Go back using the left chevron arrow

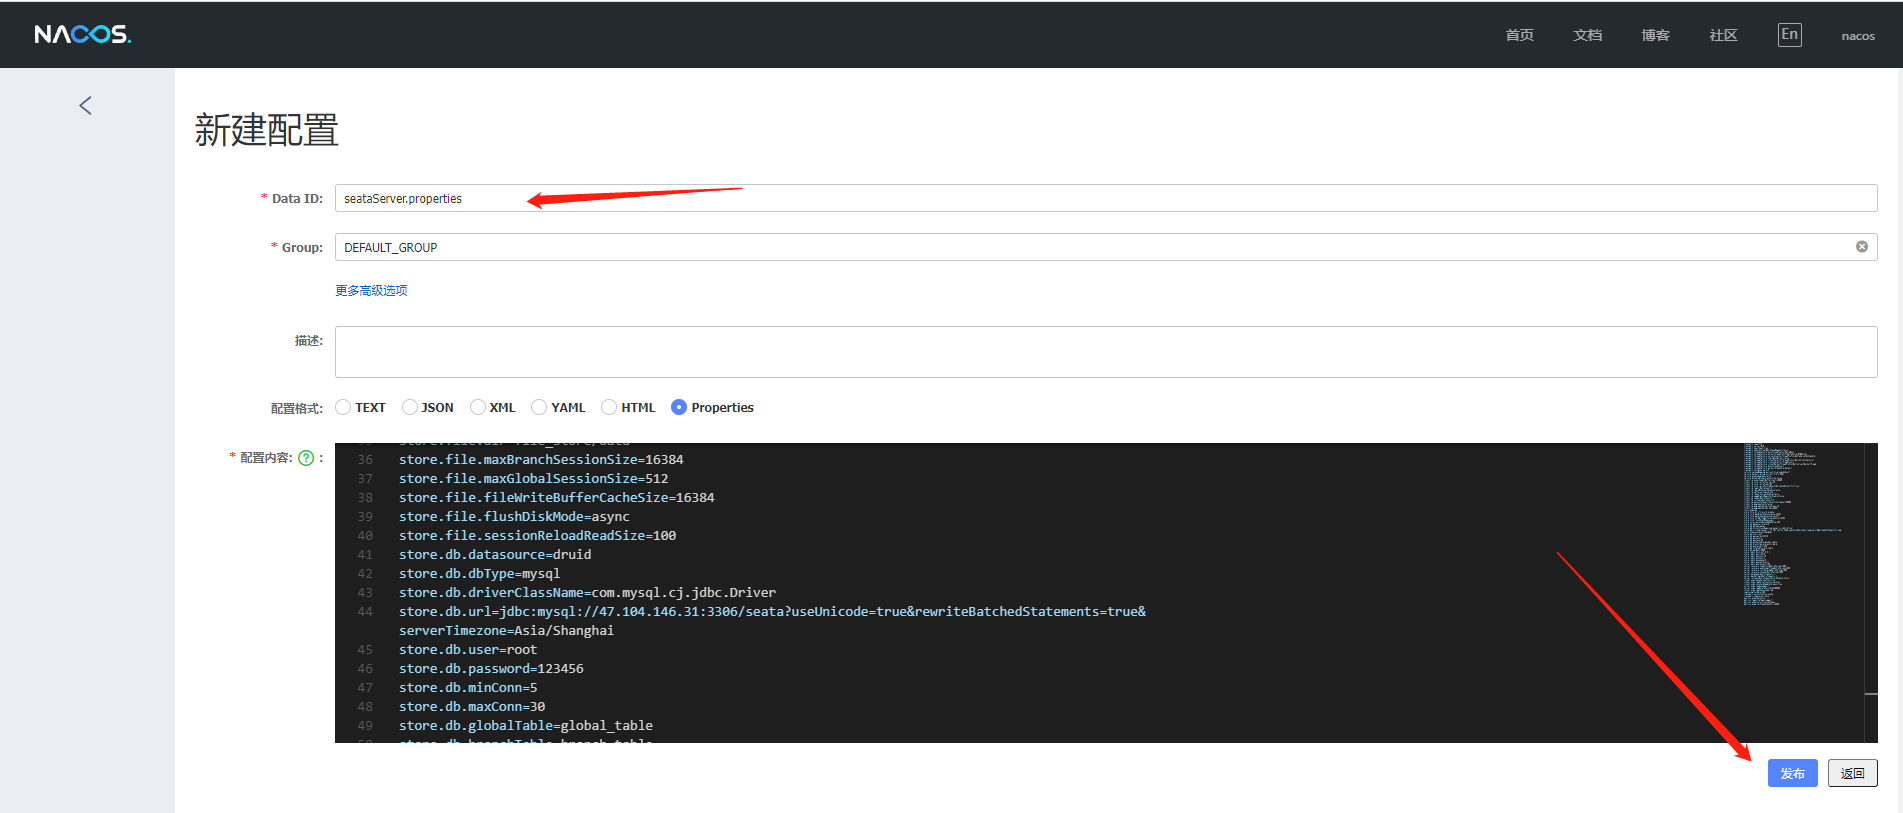click(86, 106)
